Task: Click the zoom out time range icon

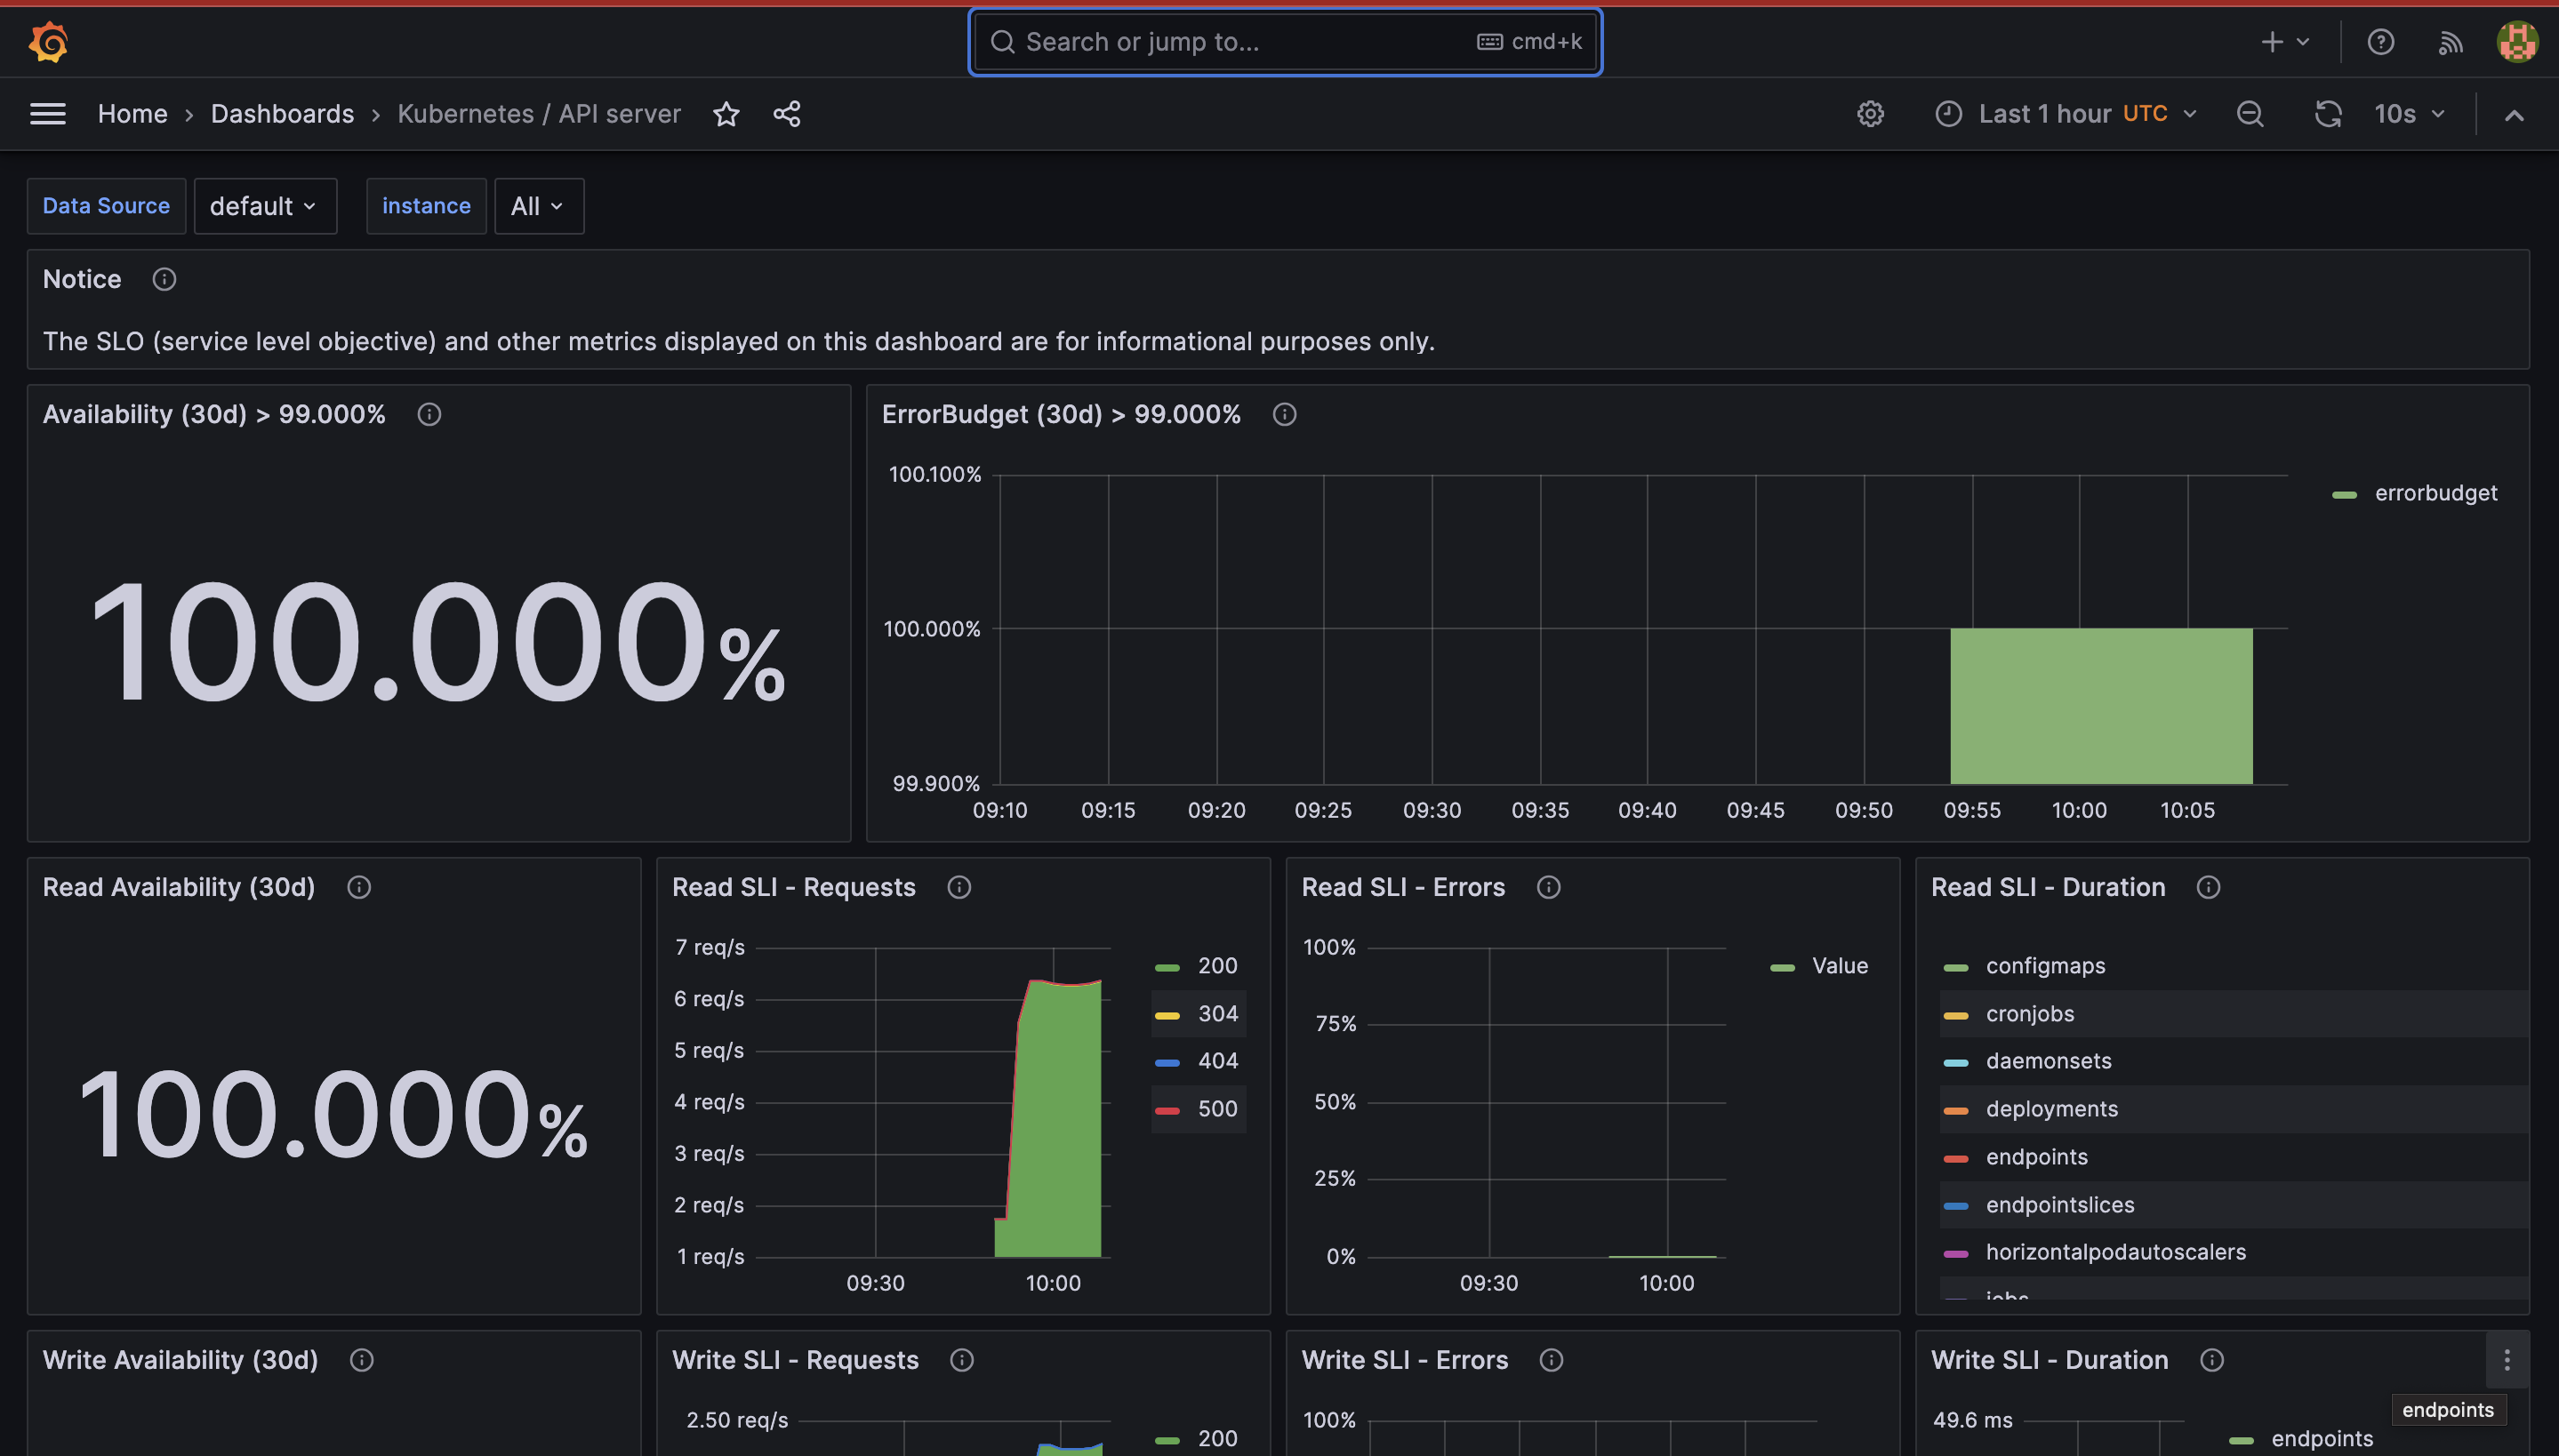Action: tap(2250, 114)
